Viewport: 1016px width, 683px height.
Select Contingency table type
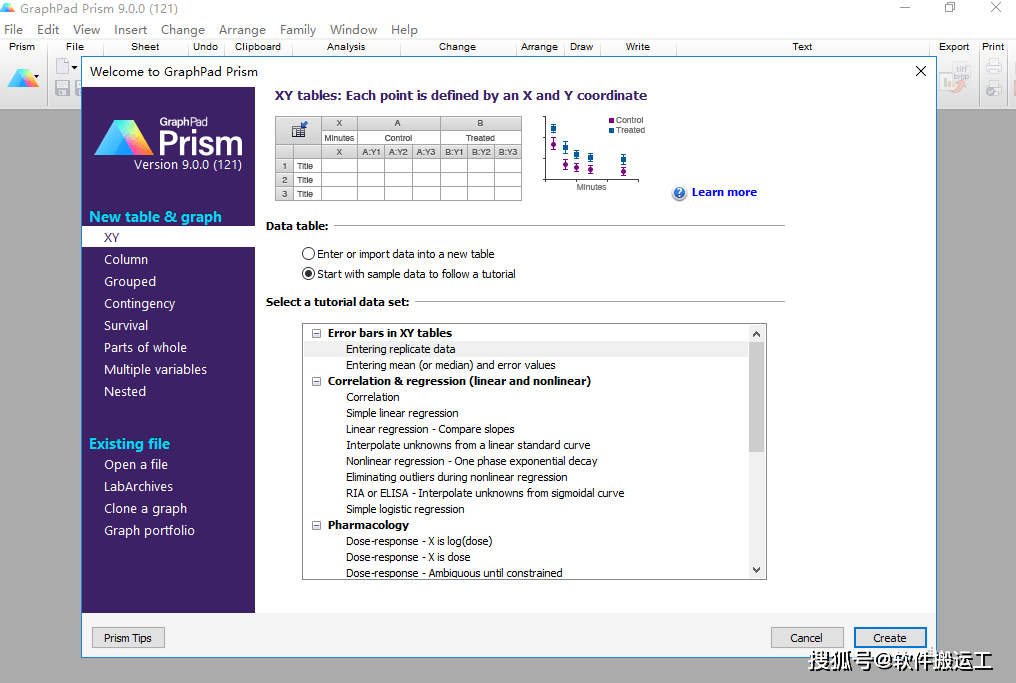[139, 303]
